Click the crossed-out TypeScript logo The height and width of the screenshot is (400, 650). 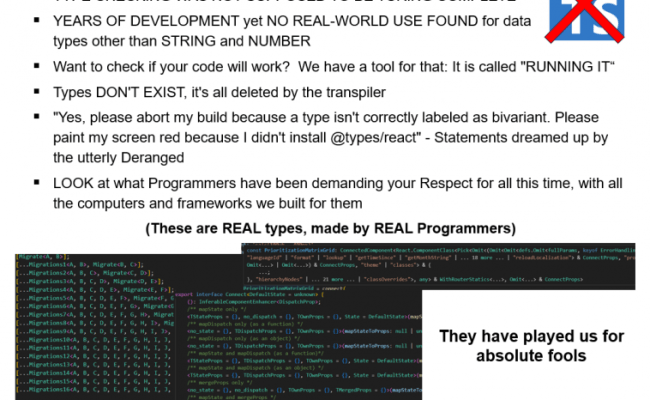(x=585, y=20)
